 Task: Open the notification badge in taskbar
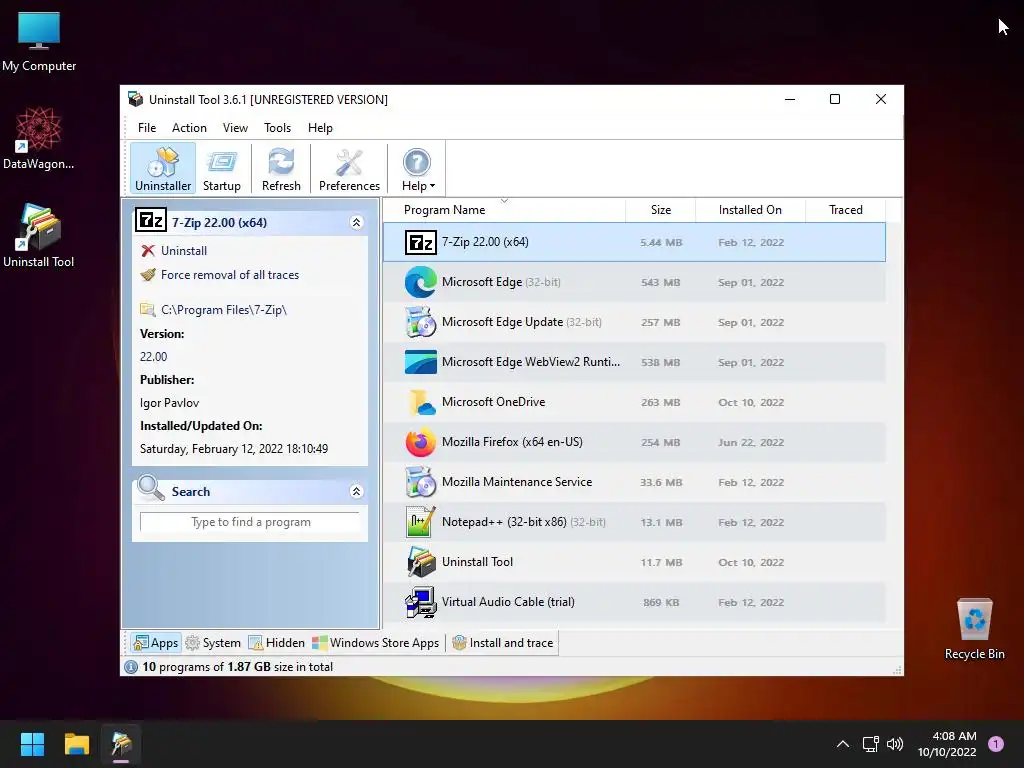(996, 744)
